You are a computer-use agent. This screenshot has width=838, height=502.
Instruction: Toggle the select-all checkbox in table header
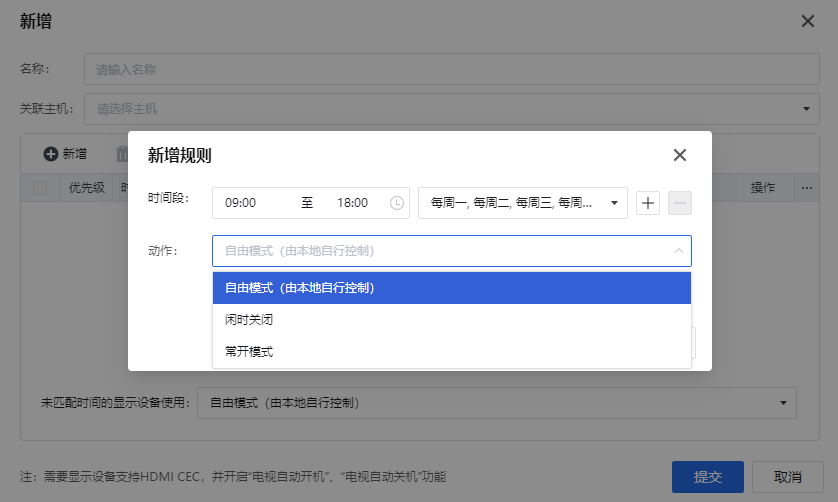40,187
